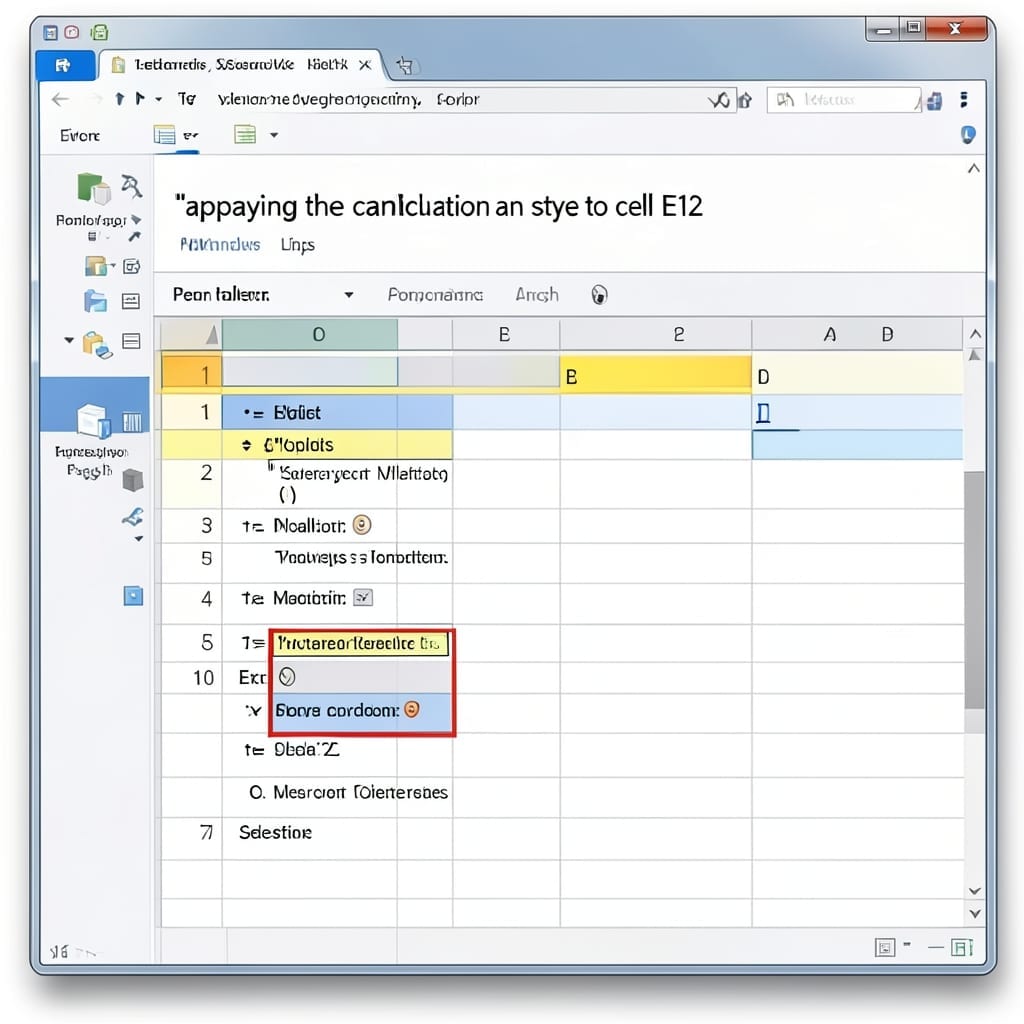Open the Pomonanne tab
Image resolution: width=1024 pixels, height=1024 pixels.
point(435,295)
